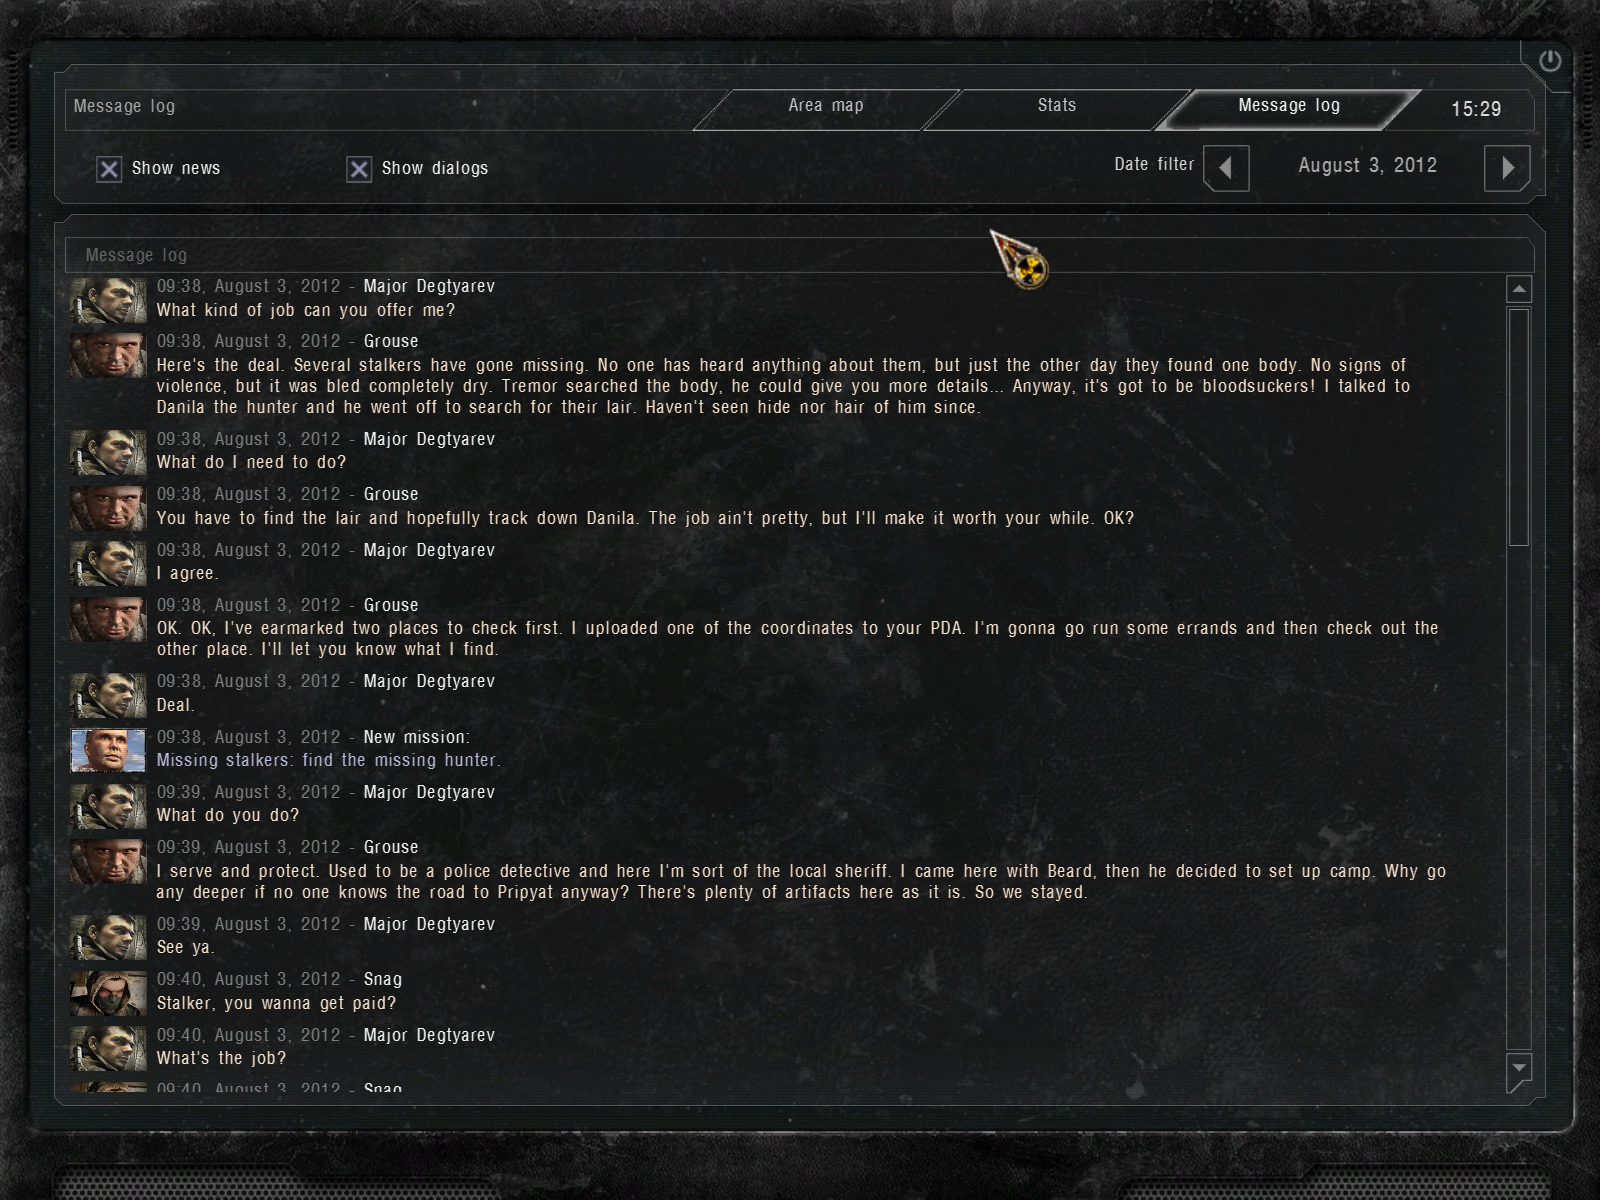Select the Message log tab

1289,108
